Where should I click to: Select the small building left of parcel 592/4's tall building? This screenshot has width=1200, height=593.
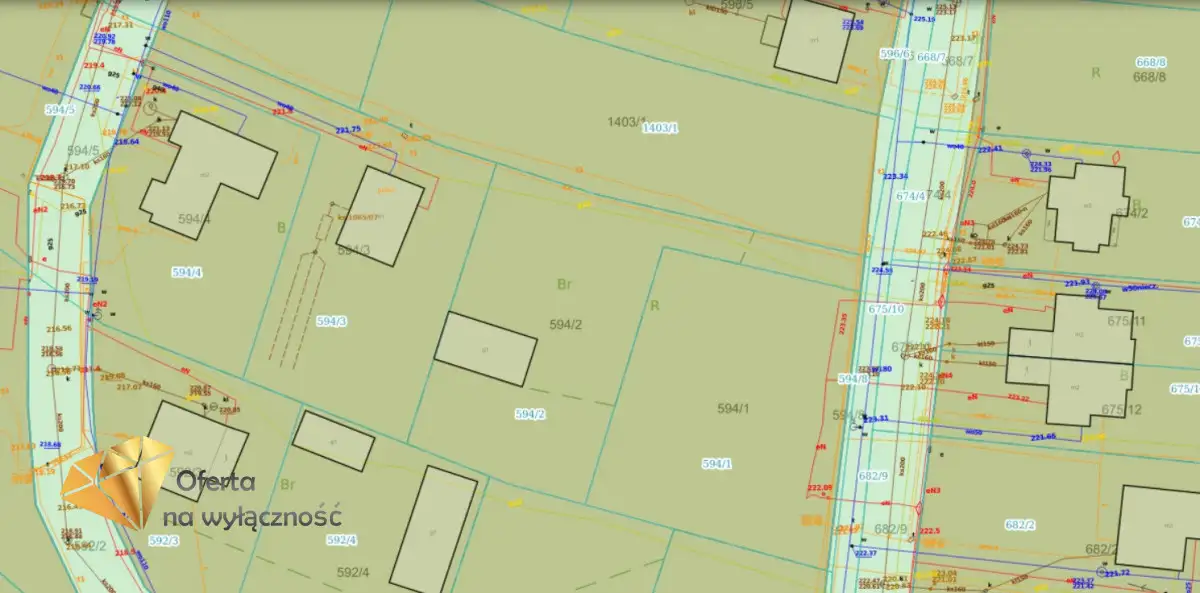[333, 441]
